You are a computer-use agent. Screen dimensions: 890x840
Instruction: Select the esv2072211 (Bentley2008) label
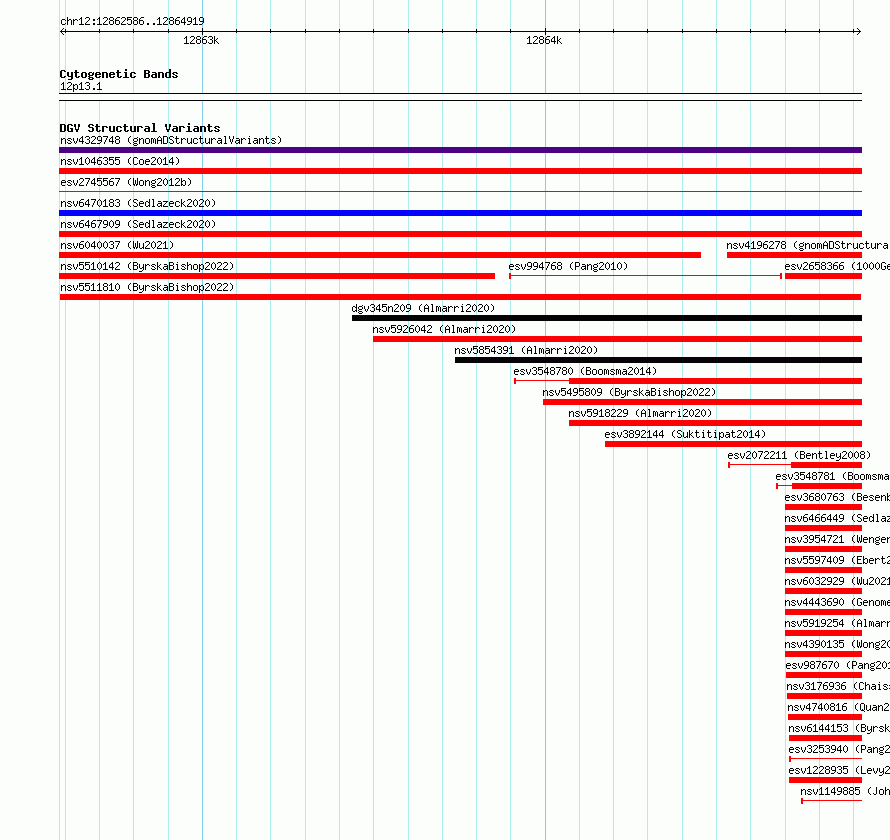tap(799, 455)
